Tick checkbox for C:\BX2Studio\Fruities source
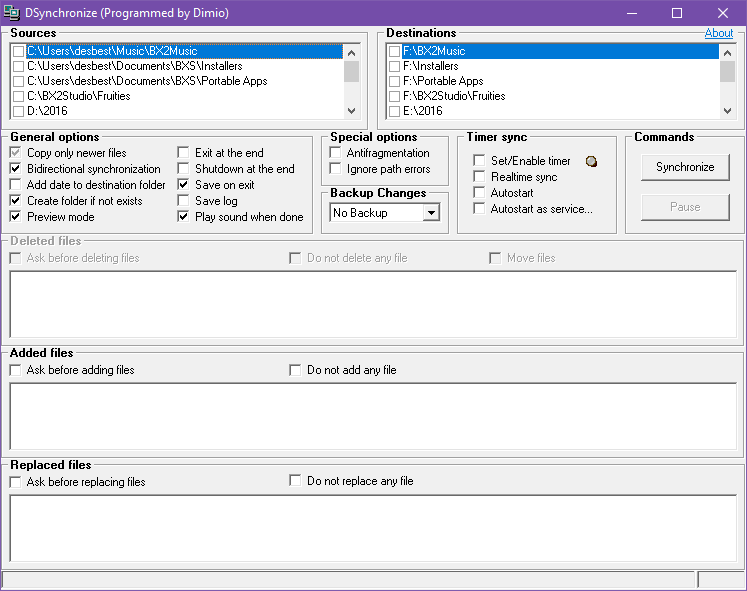This screenshot has height=591, width=747. point(19,96)
